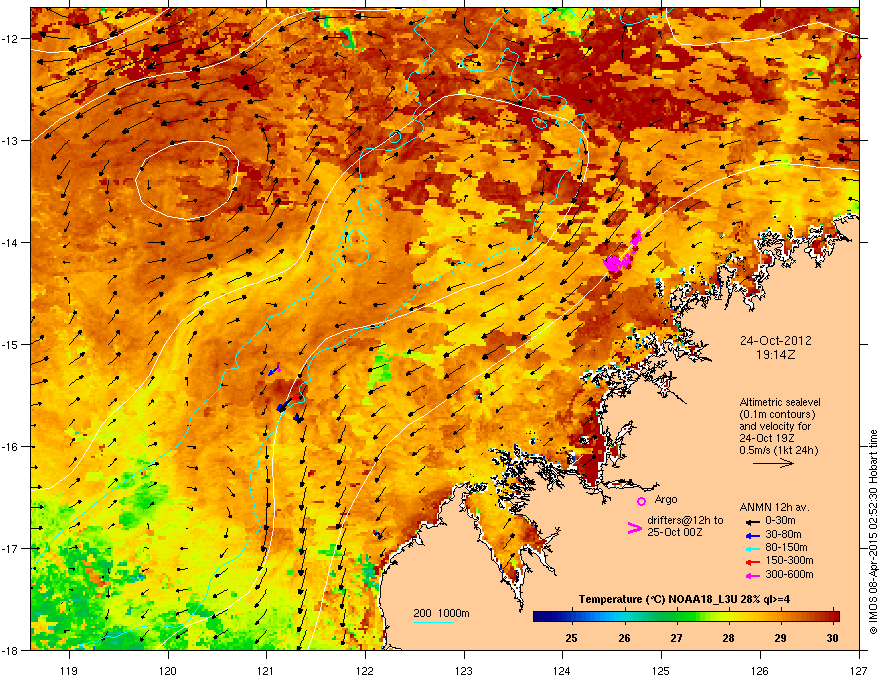Click the vertical IMOS copyright timestamp text
This screenshot has width=880, height=680.
pyautogui.click(x=873, y=531)
